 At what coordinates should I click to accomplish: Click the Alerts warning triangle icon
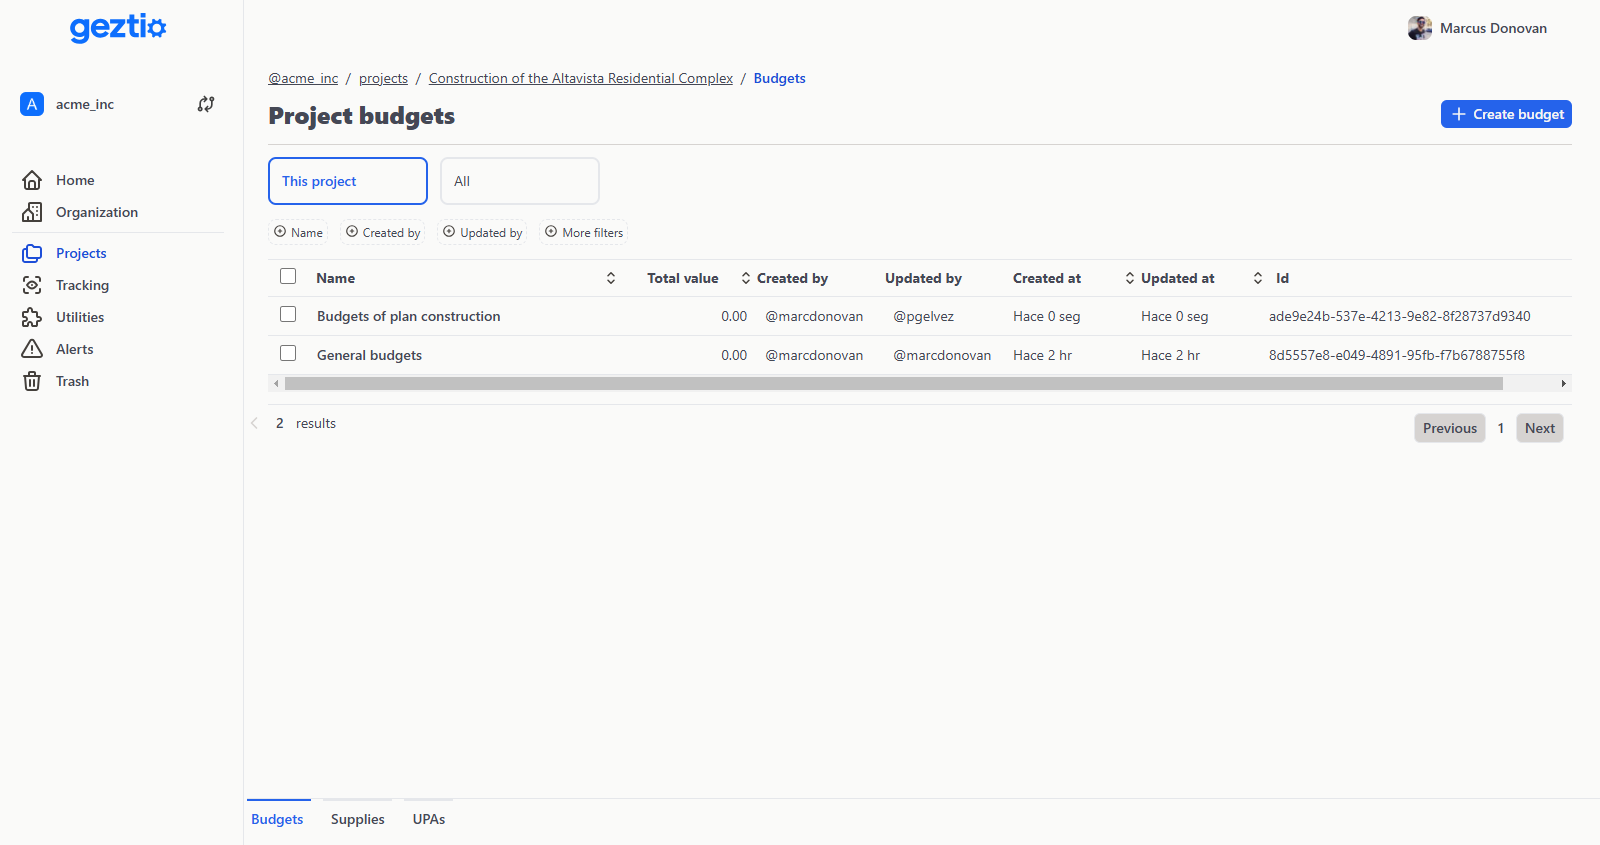pyautogui.click(x=32, y=349)
